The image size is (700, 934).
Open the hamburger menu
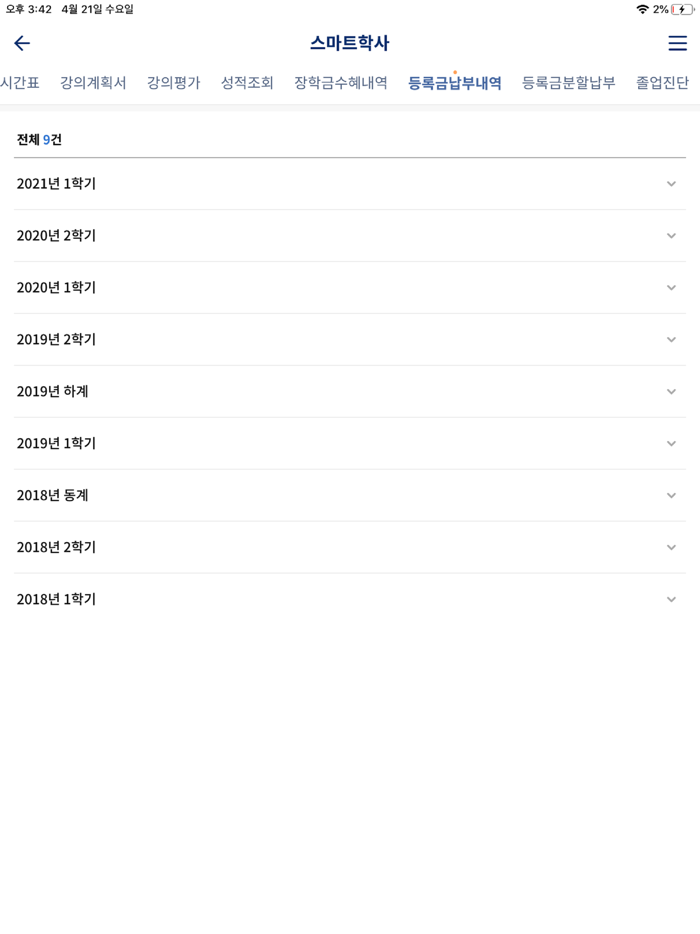pos(676,44)
